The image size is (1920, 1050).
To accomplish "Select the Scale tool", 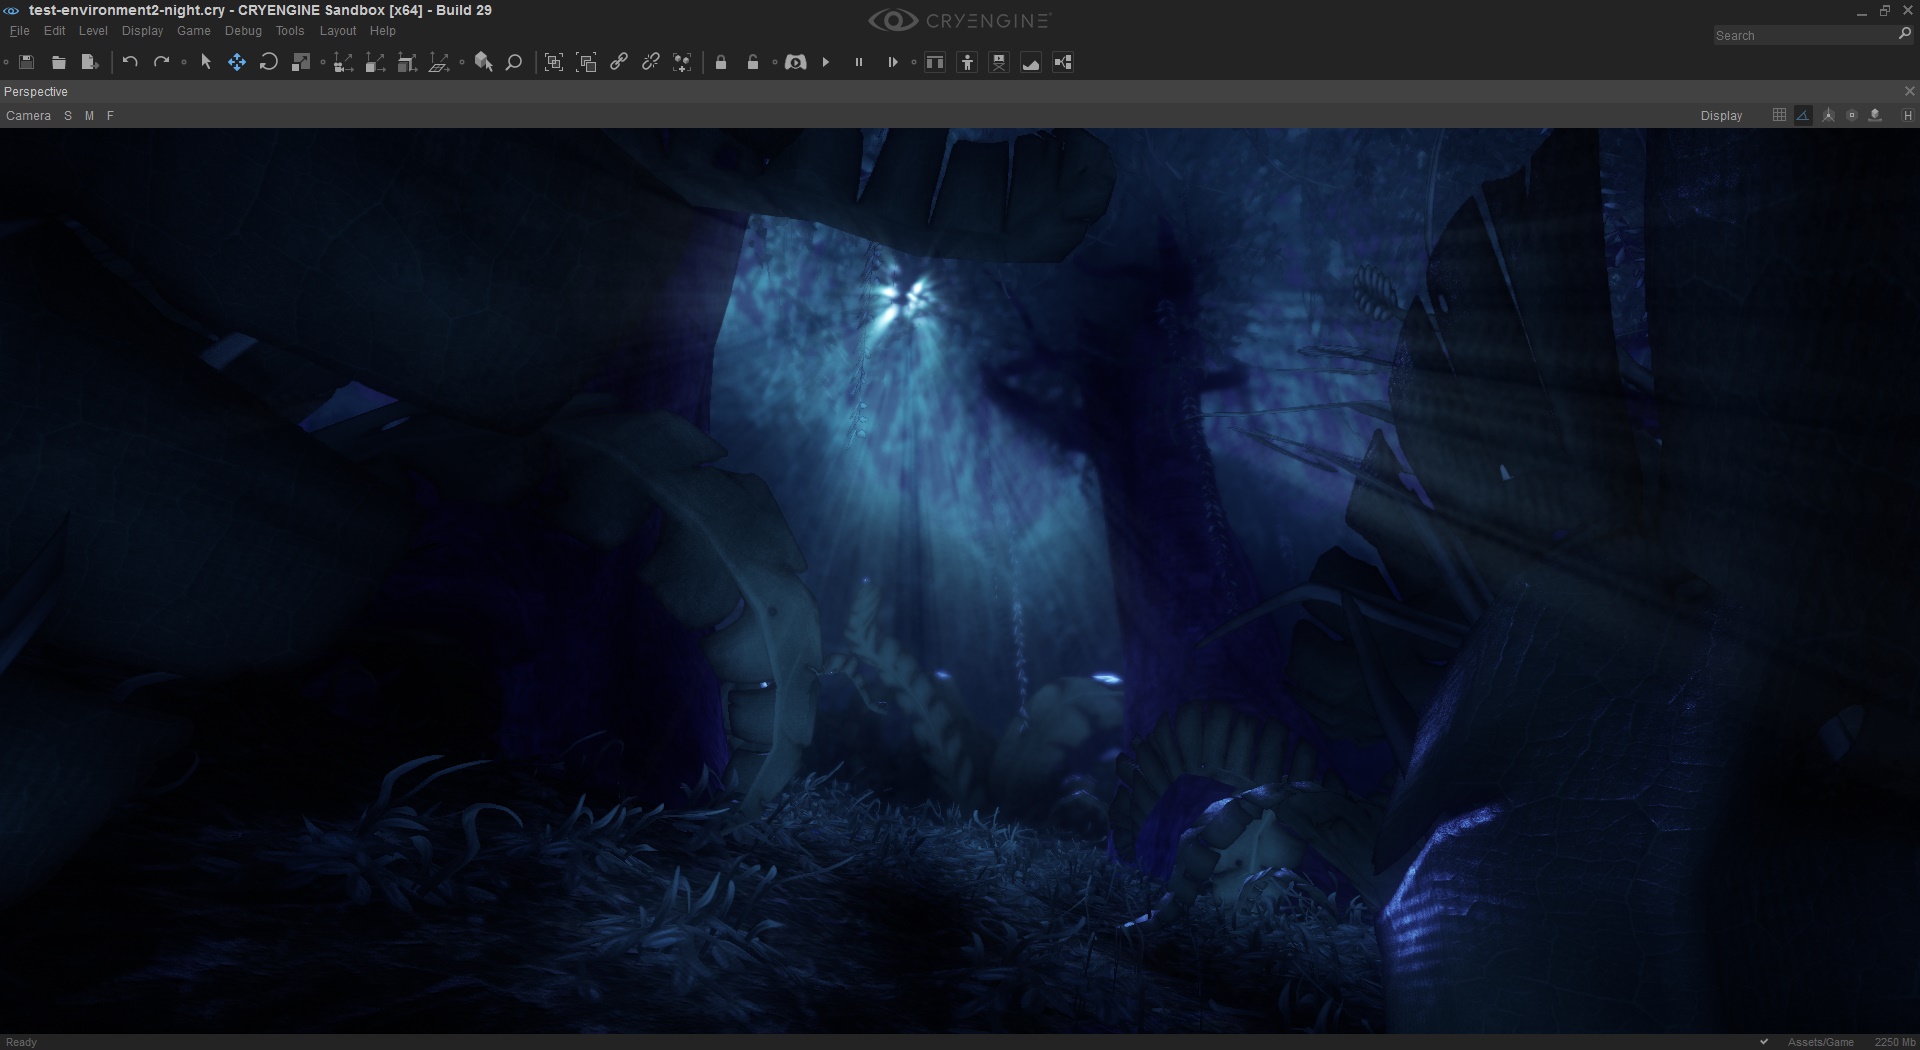I will coord(300,62).
